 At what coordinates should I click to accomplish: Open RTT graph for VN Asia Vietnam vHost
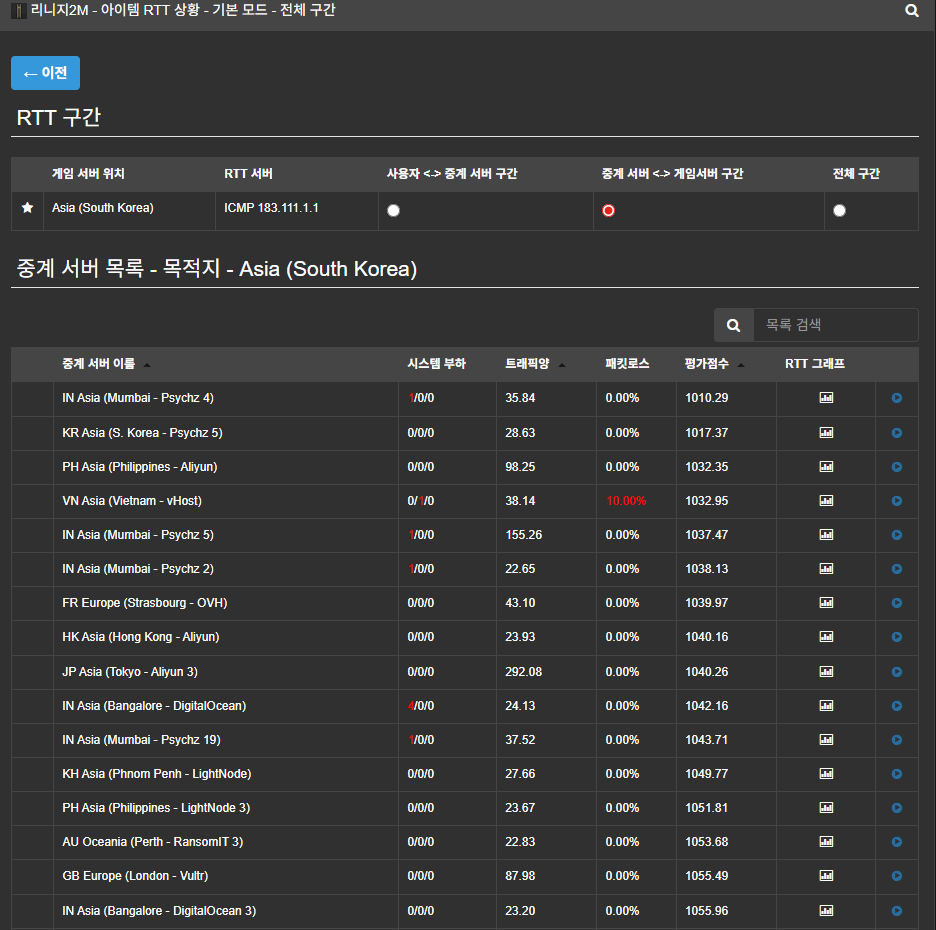click(826, 501)
